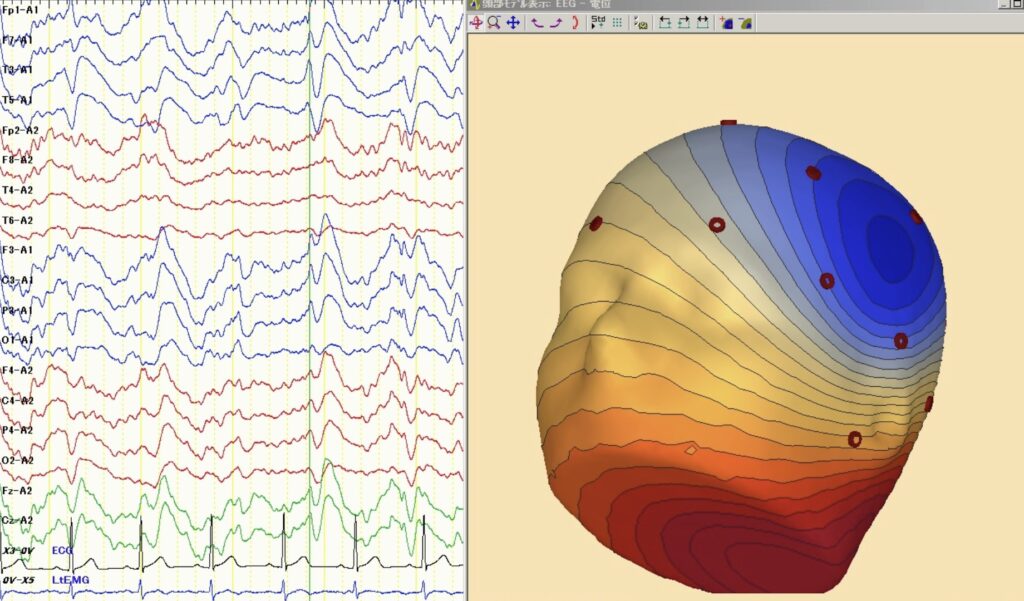The image size is (1024, 601).
Task: Click the flat electrode marker atop the head
Action: (729, 122)
